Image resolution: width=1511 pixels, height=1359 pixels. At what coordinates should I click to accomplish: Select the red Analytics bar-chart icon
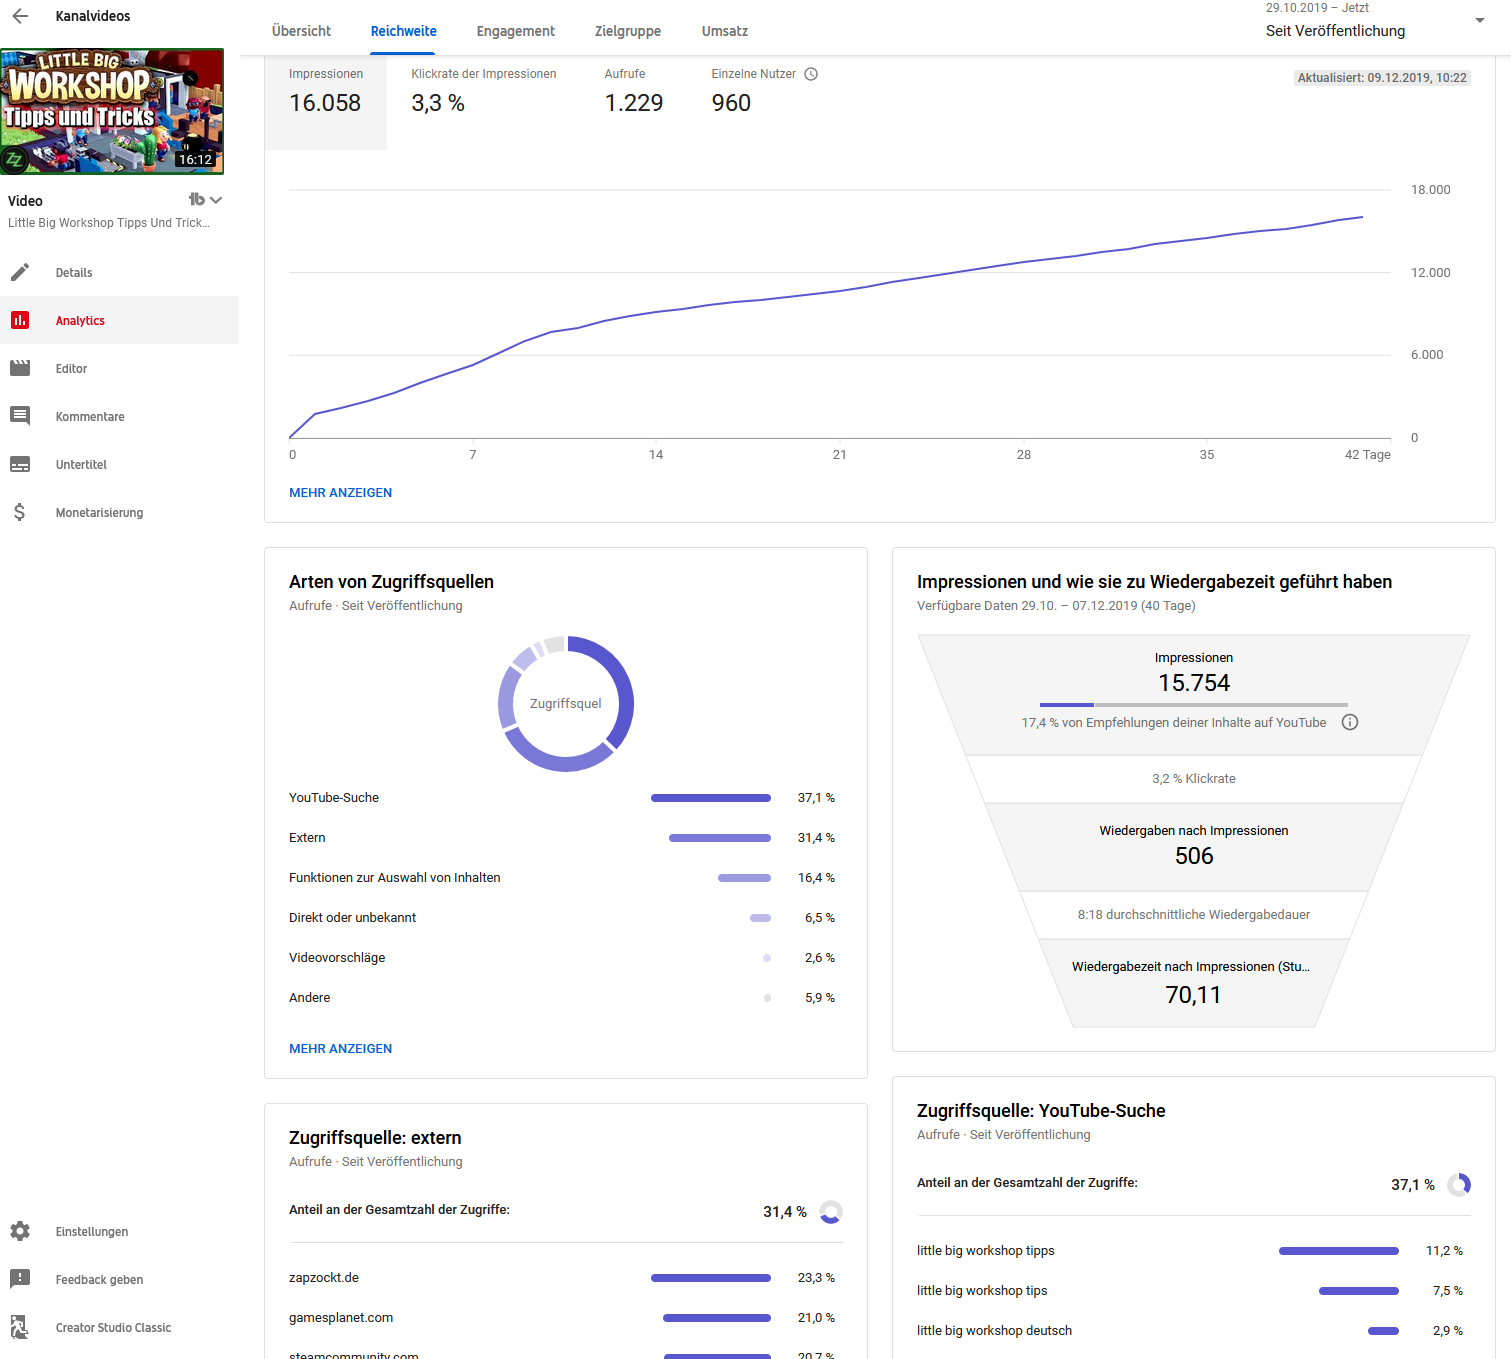[x=20, y=320]
